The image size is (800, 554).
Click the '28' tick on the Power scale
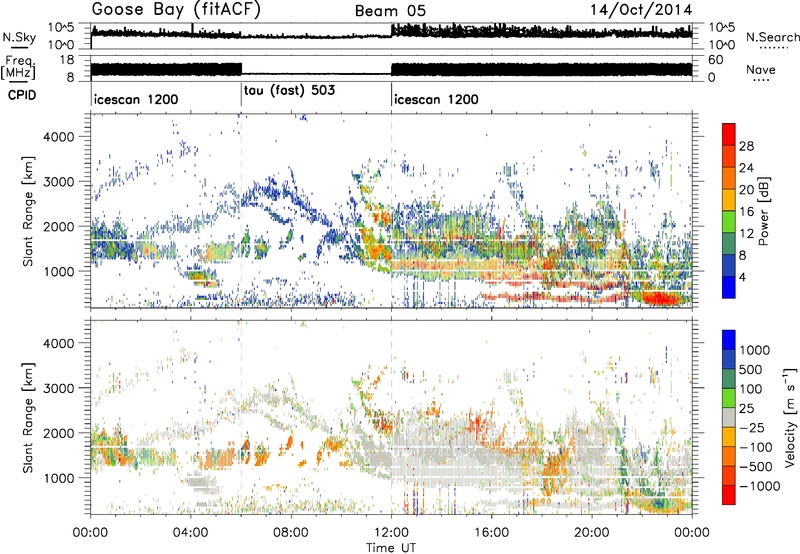746,146
